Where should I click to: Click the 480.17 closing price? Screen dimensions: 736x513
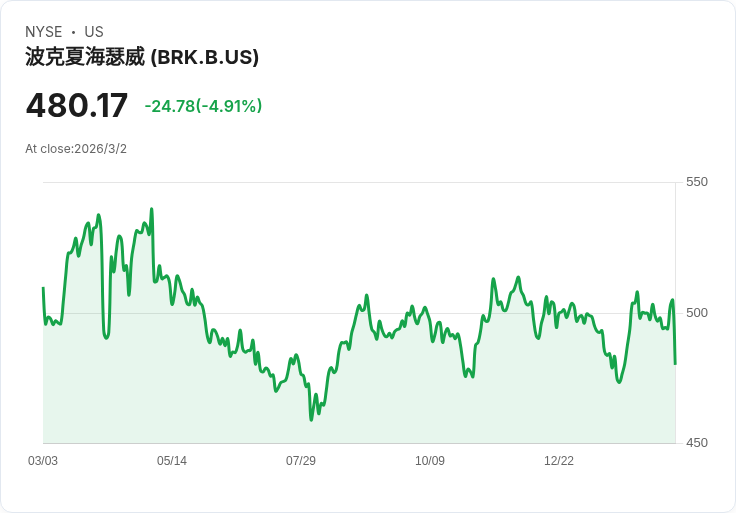click(x=77, y=106)
